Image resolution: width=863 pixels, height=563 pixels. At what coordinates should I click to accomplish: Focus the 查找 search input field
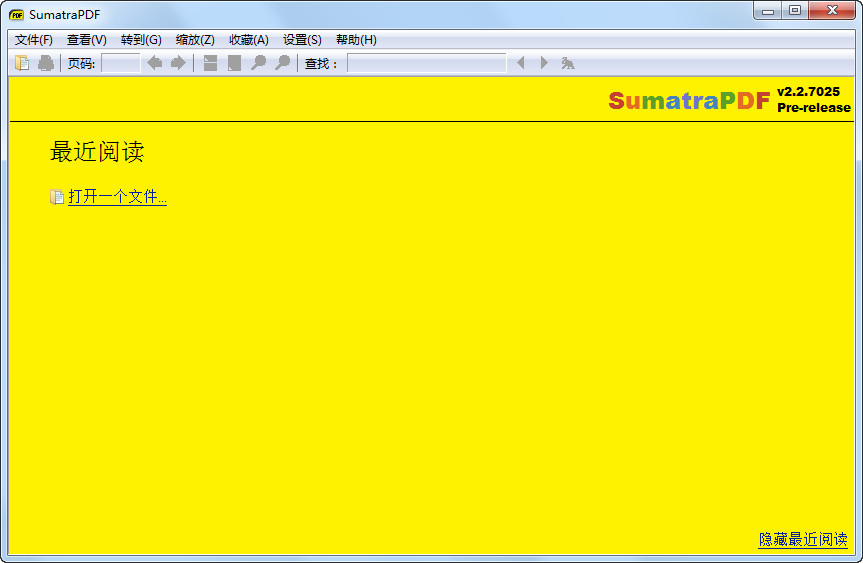pos(427,63)
